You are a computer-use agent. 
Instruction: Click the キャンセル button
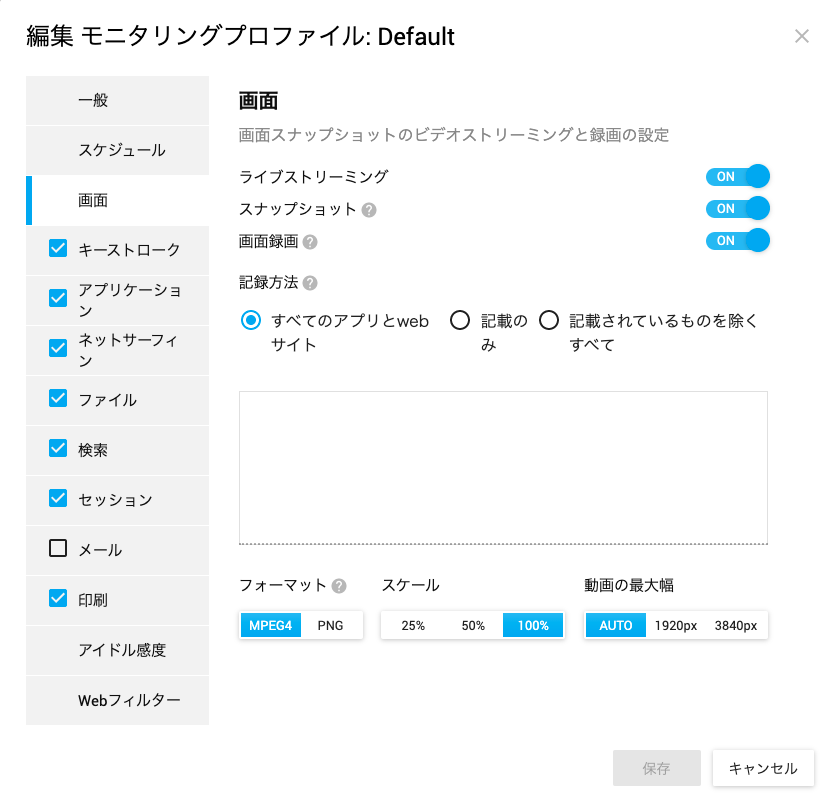(763, 768)
